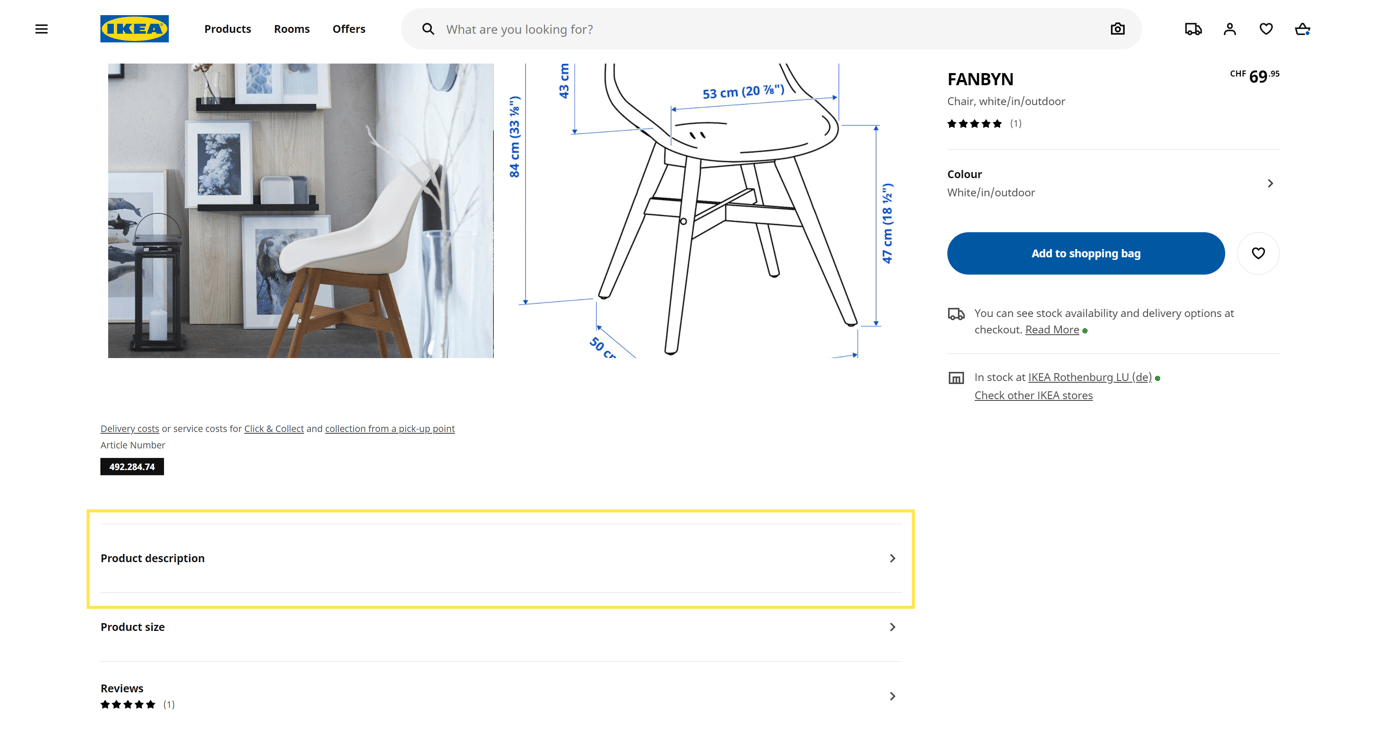Click the chair dimensions drawing image
1400x736 pixels.
coord(700,210)
